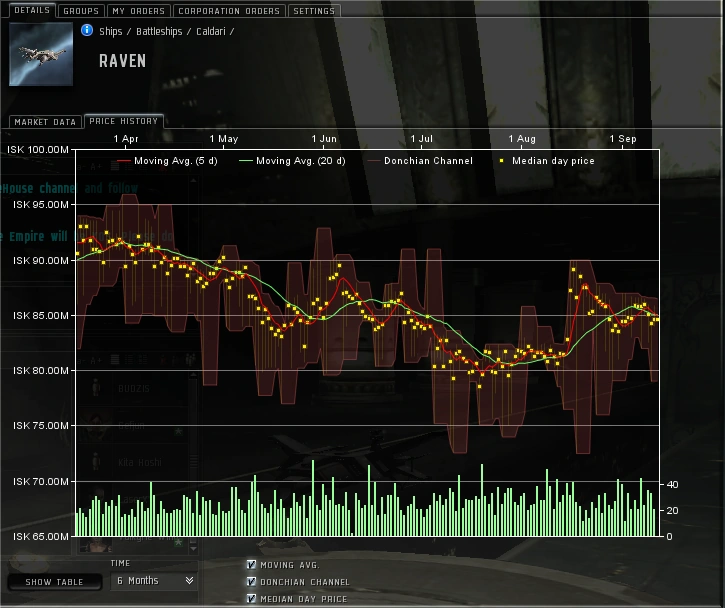Click the volume axis label 20
The image size is (725, 608).
[672, 510]
